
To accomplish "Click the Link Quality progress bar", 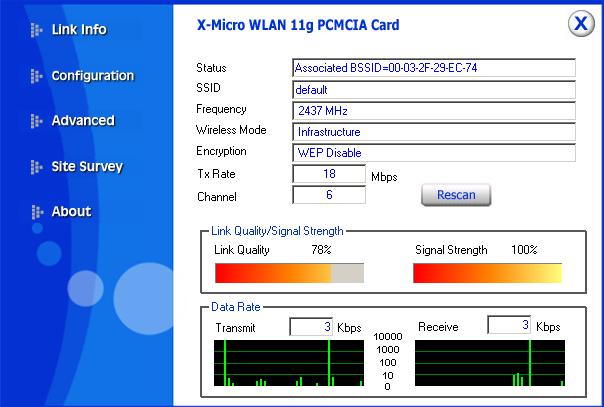I will [289, 273].
